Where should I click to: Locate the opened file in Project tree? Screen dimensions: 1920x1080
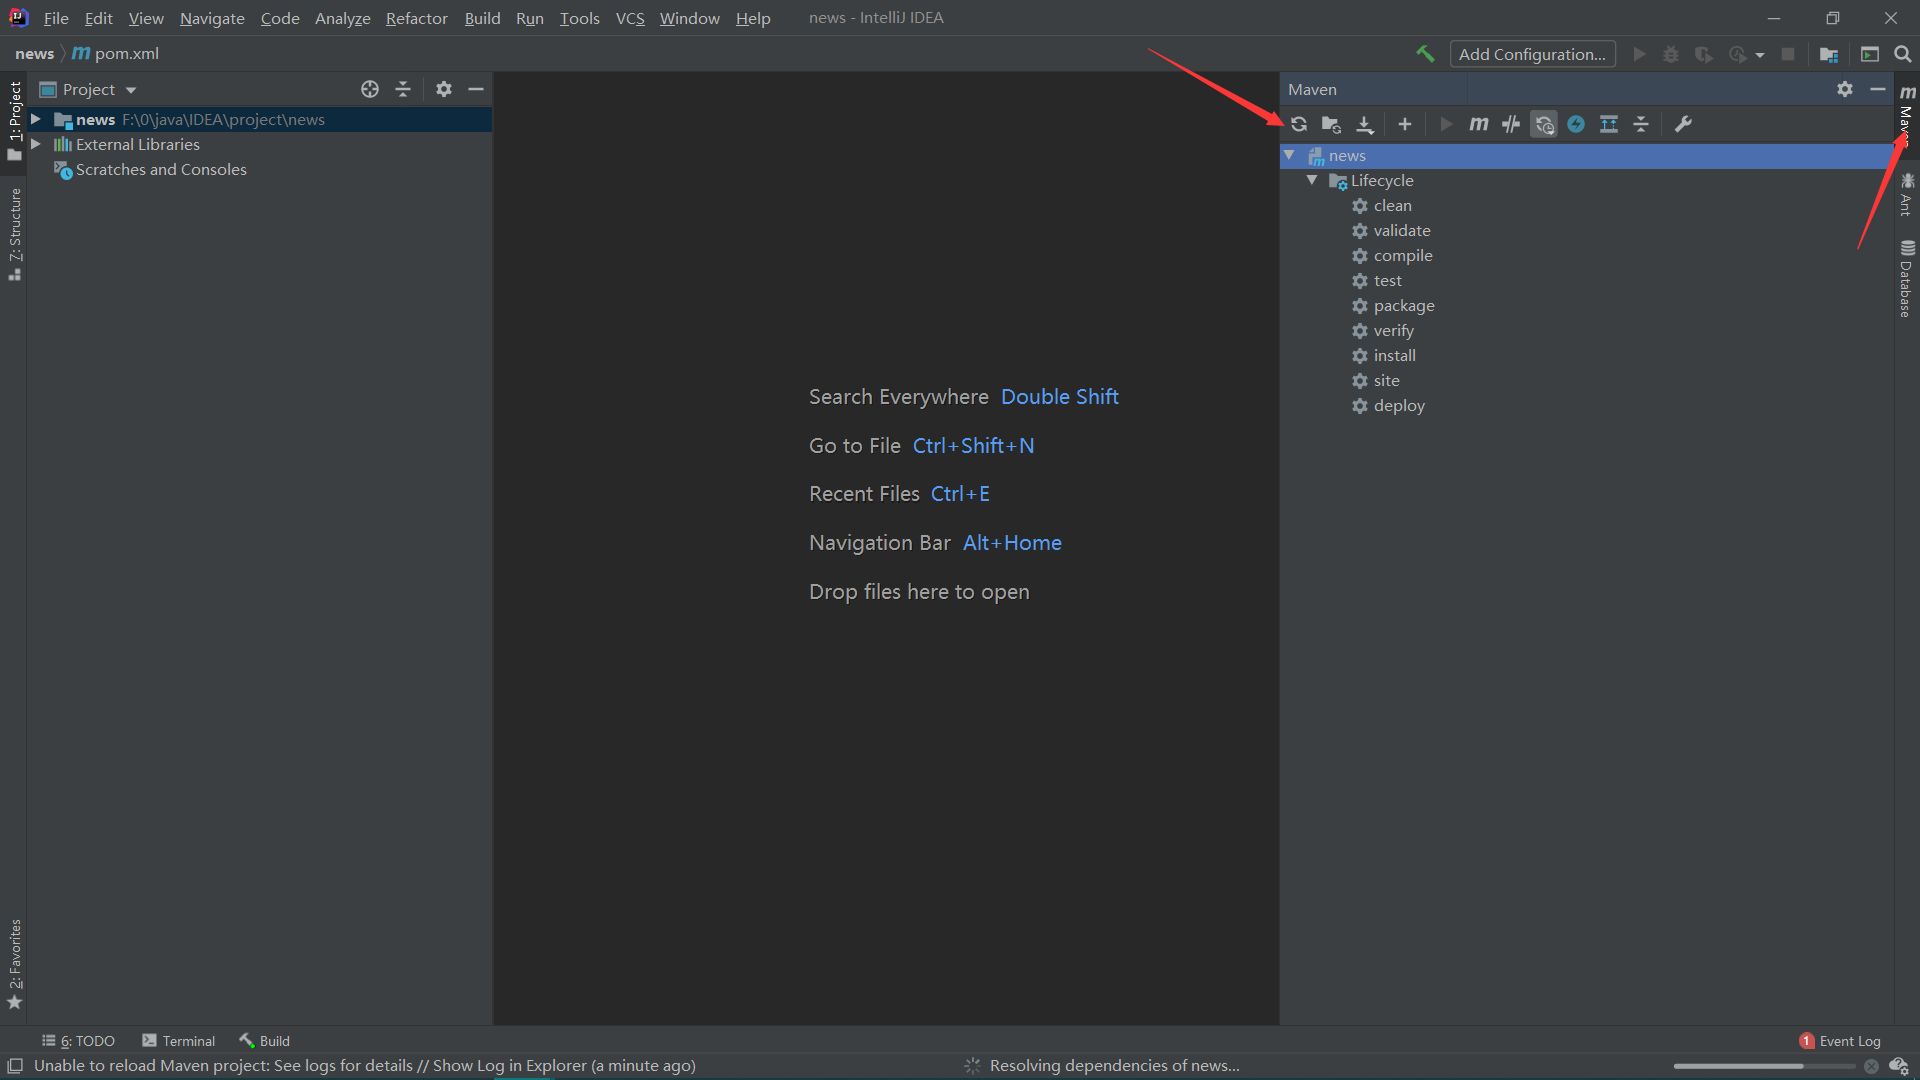pyautogui.click(x=370, y=89)
